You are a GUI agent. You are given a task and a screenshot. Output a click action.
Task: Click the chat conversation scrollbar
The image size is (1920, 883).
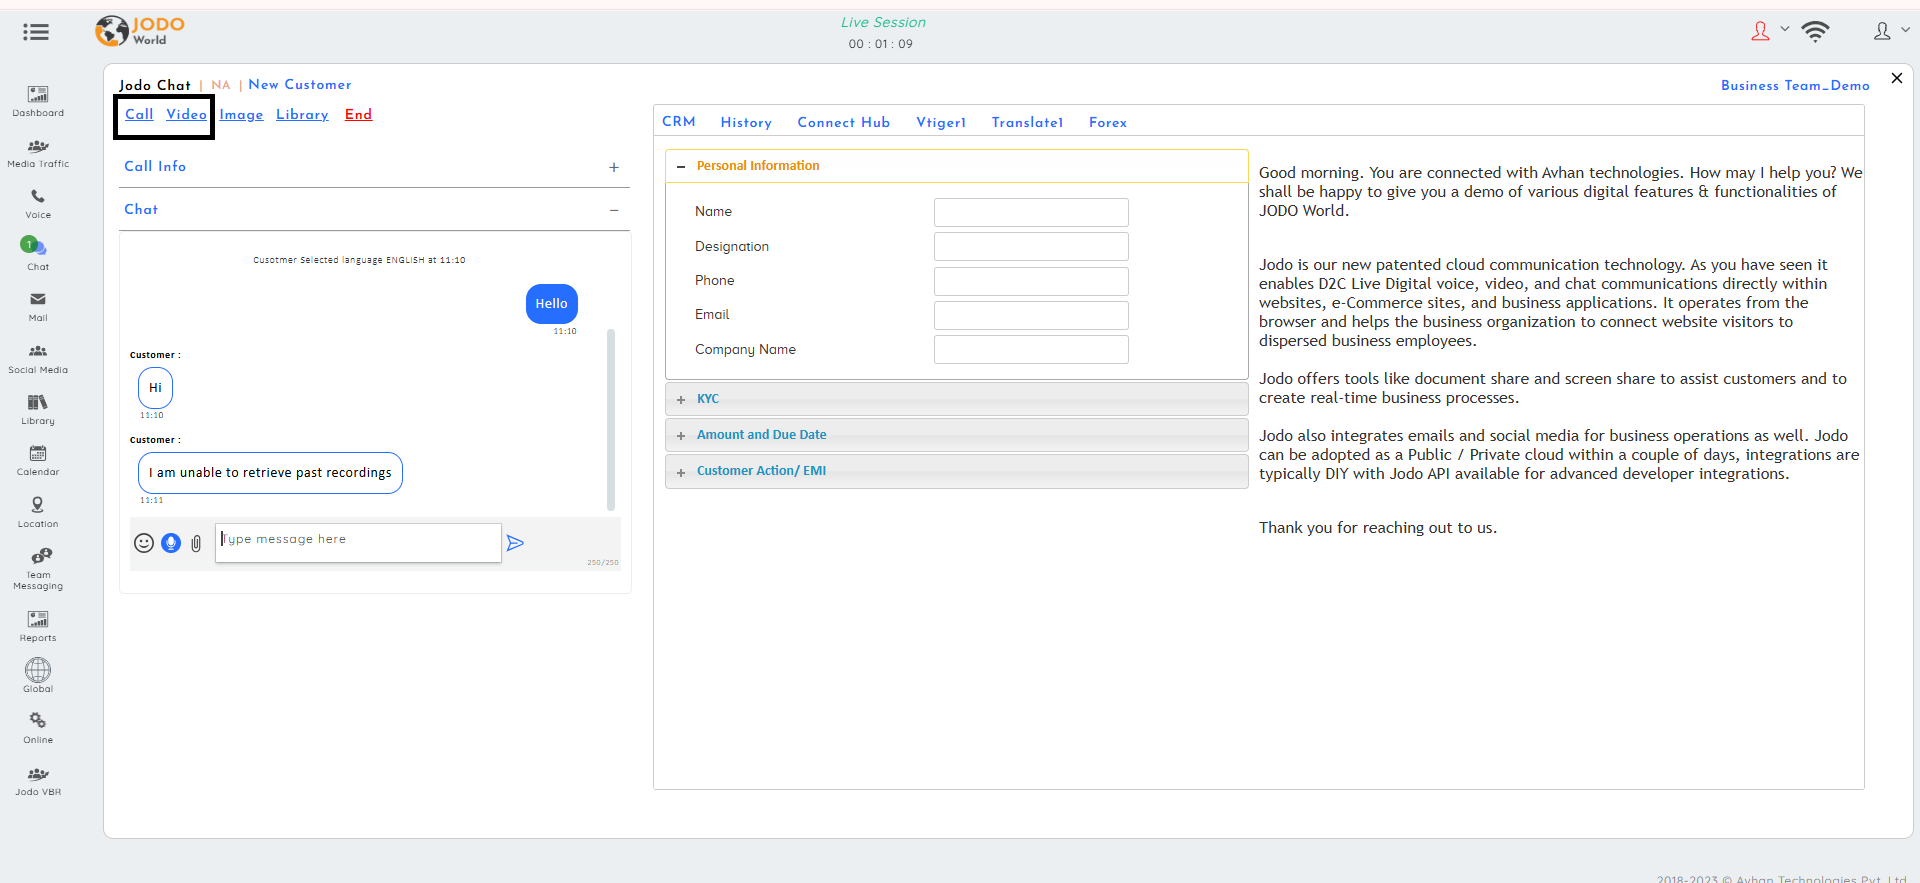[611, 420]
